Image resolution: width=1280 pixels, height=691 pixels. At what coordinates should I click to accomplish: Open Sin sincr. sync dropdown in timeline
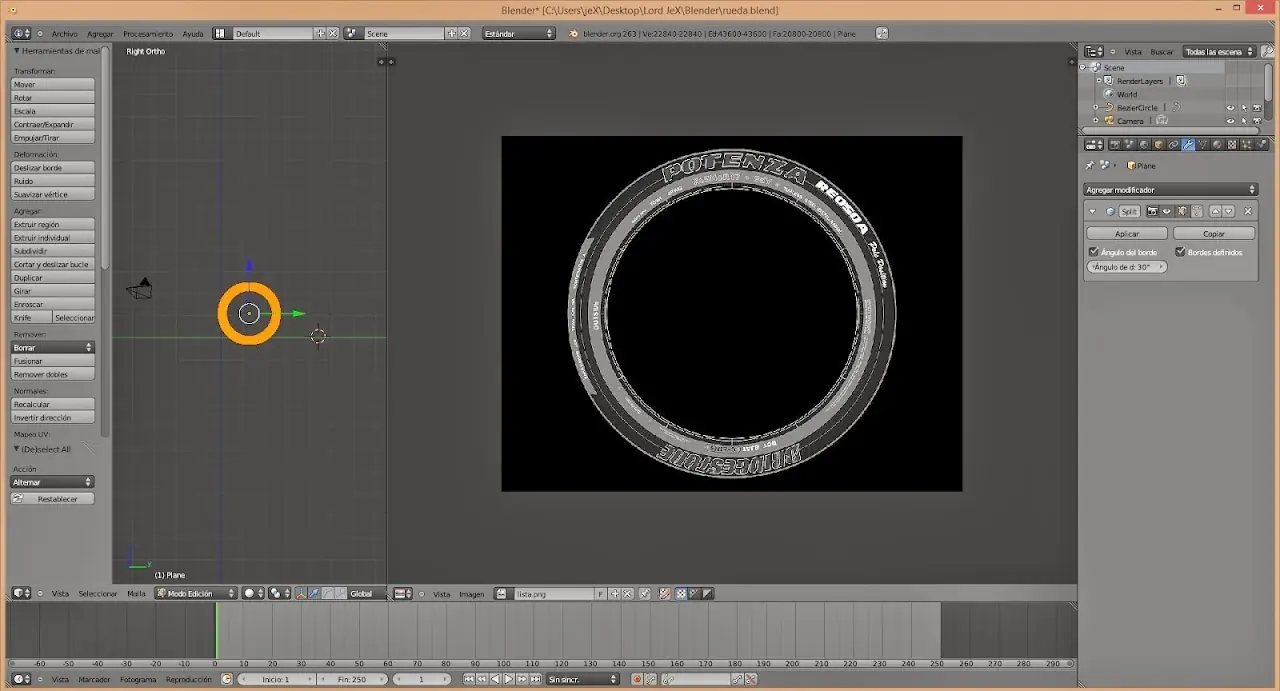coord(583,680)
